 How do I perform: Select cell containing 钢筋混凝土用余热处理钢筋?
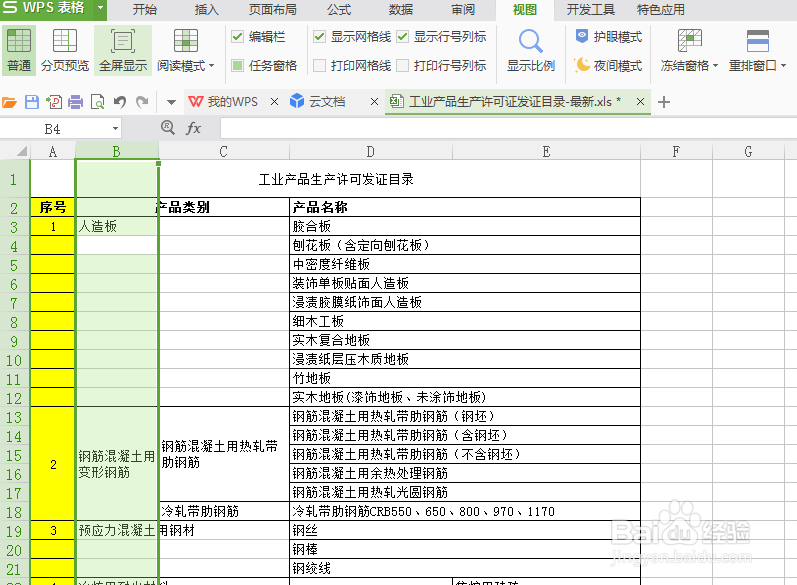coord(465,473)
